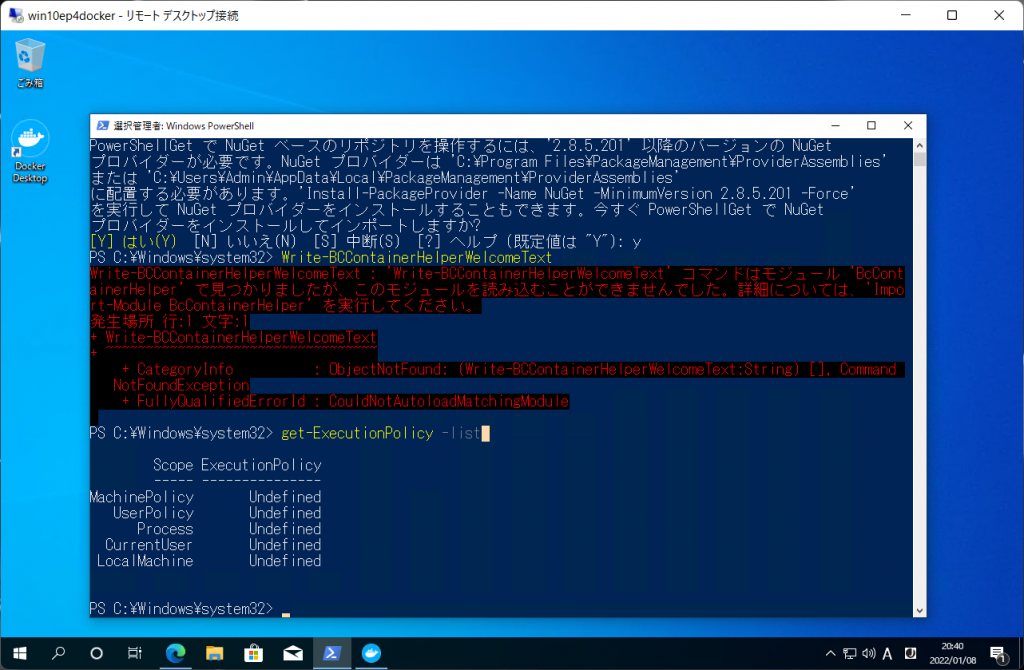The image size is (1024, 670).
Task: Minimize the remote desktop connection window
Action: click(x=905, y=15)
